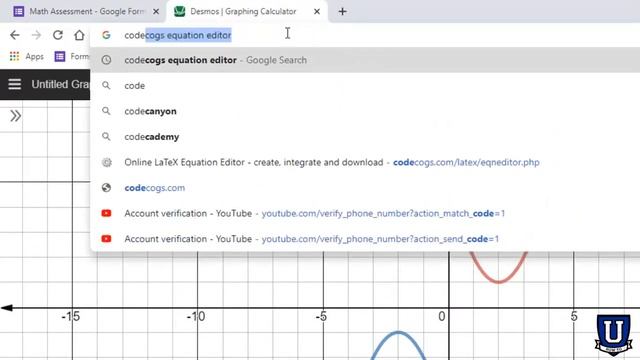Click the Google G icon in address bar

(107, 35)
